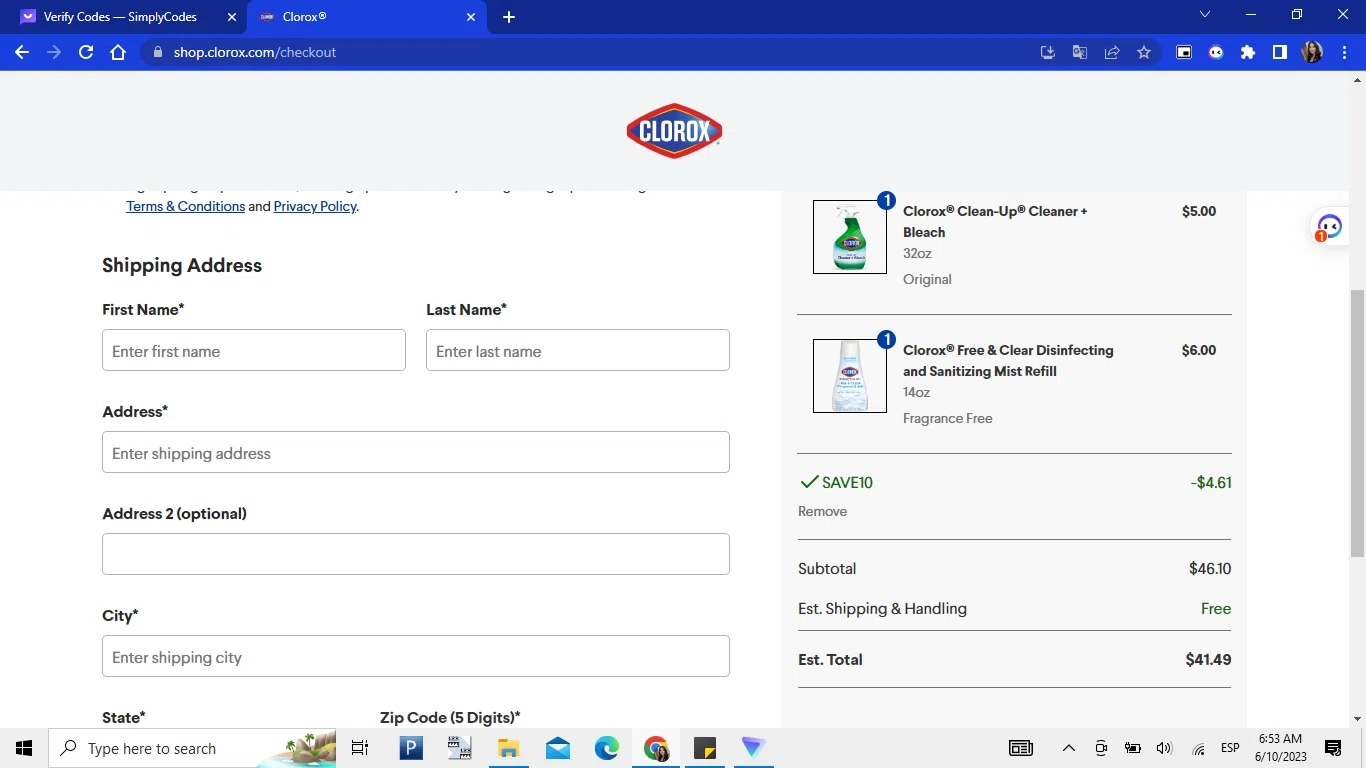
Task: Open File Explorer from the taskbar
Action: tap(508, 748)
